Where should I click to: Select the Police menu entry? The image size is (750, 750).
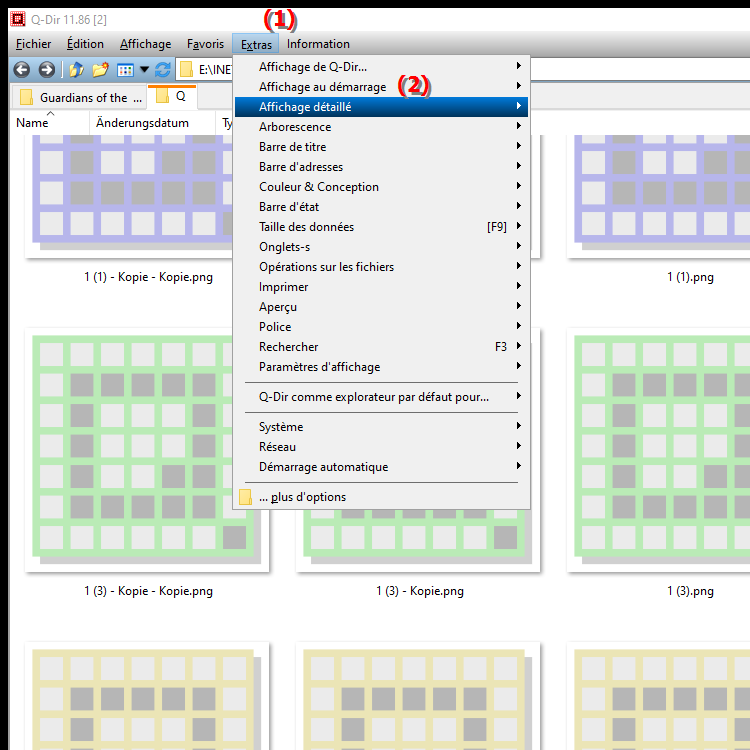(x=381, y=327)
